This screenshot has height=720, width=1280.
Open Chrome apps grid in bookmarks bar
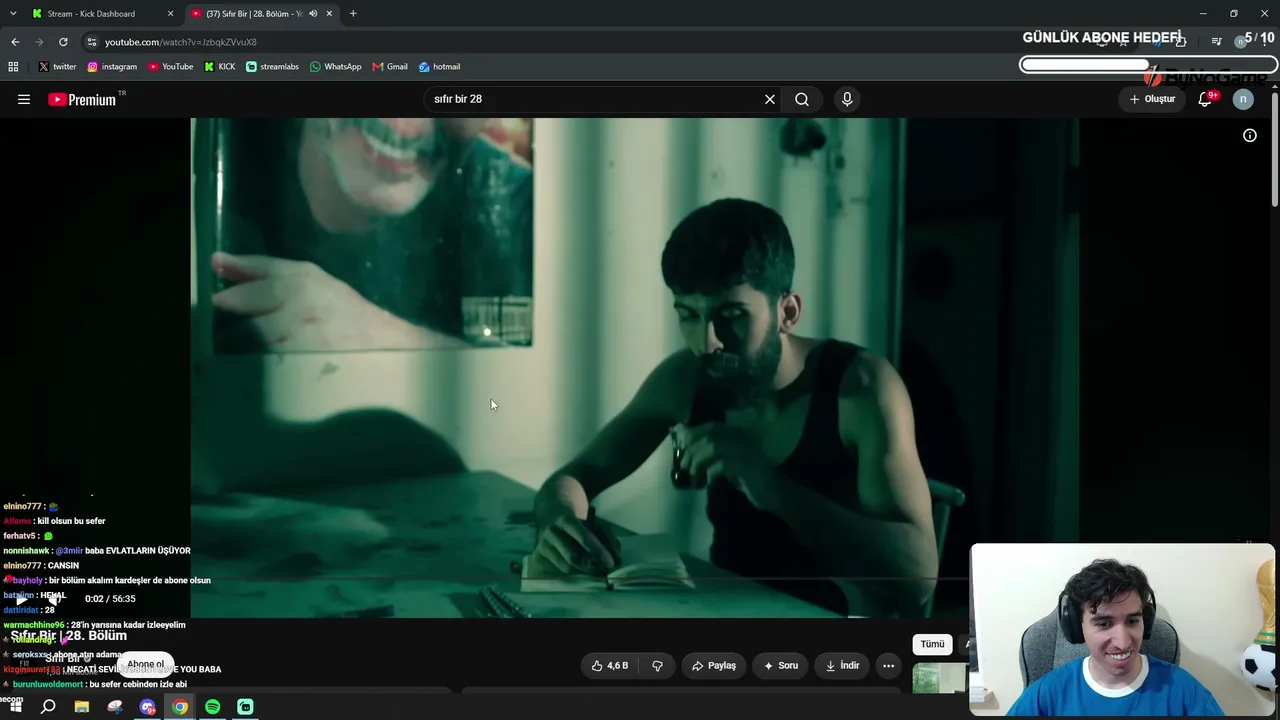(x=13, y=67)
